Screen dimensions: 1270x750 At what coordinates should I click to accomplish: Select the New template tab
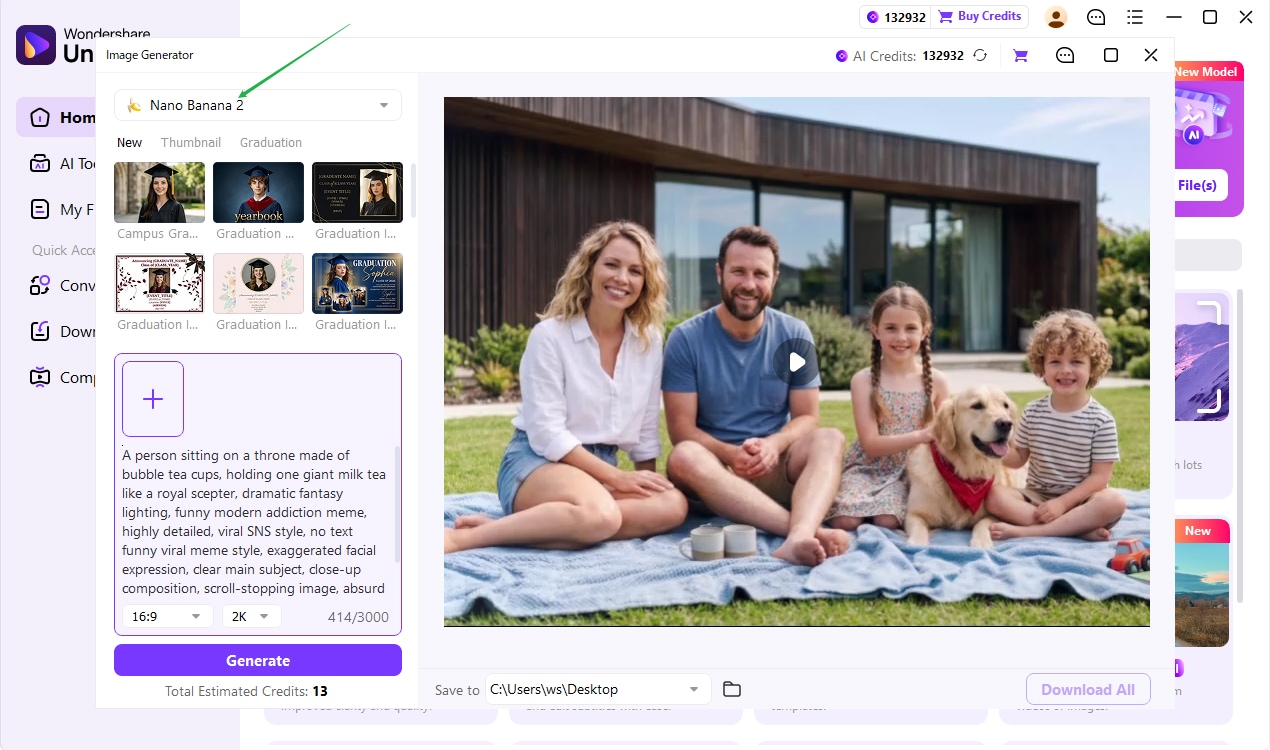click(129, 142)
